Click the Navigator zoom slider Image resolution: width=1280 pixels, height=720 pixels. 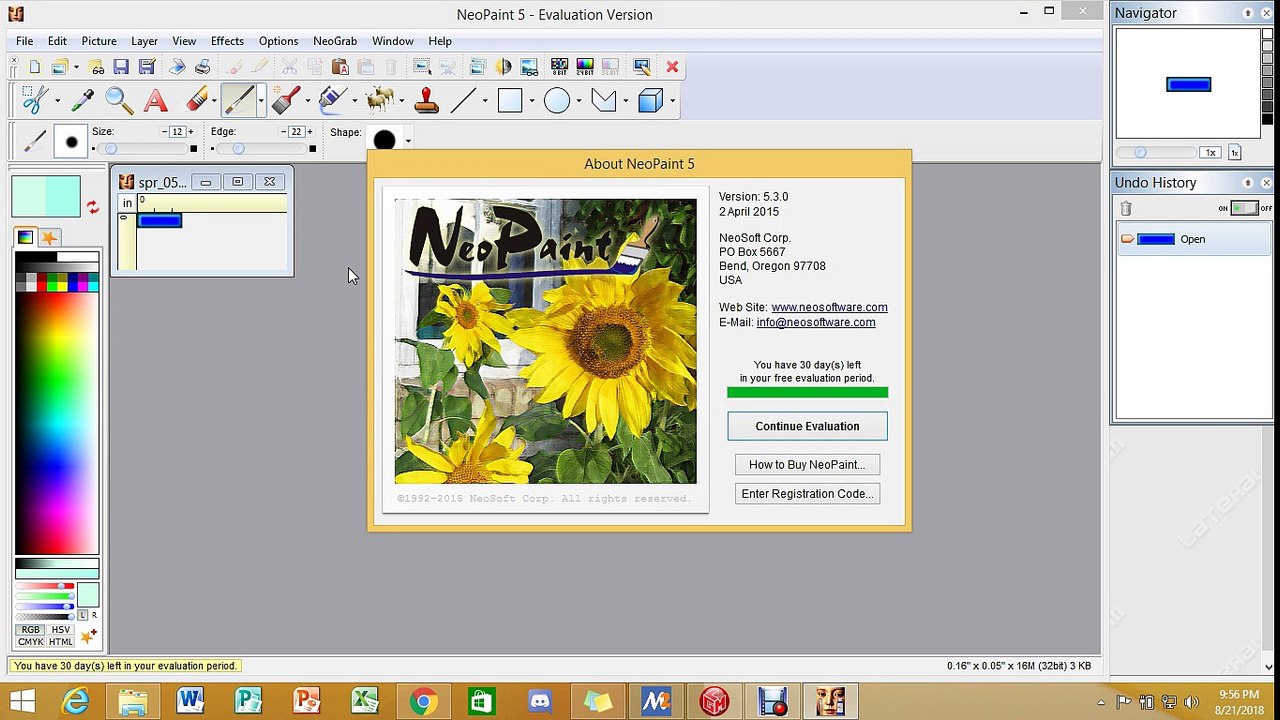click(1156, 153)
